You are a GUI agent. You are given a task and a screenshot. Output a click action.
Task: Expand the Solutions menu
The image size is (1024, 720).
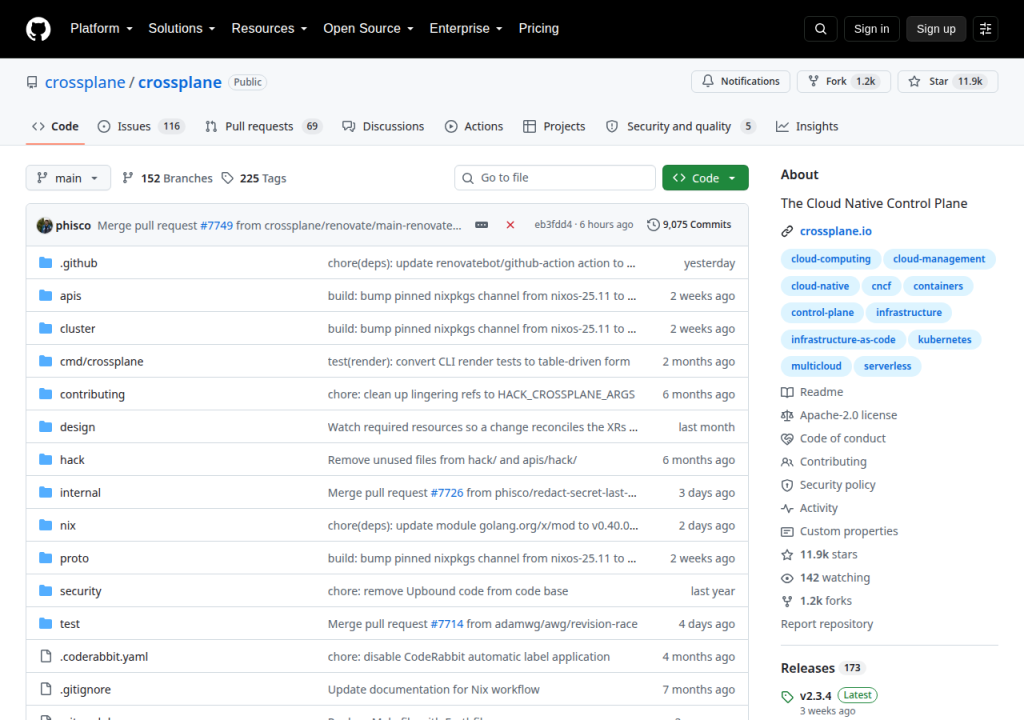[182, 29]
